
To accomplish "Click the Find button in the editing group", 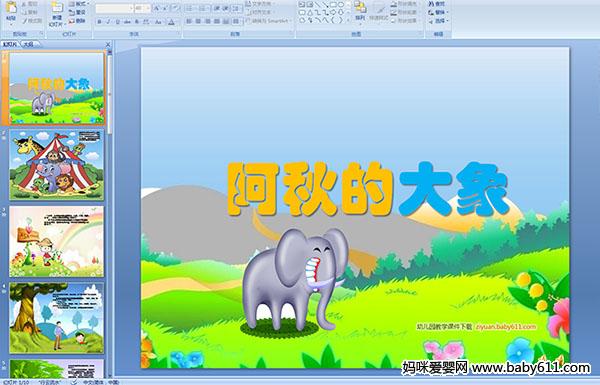I will coord(437,4).
